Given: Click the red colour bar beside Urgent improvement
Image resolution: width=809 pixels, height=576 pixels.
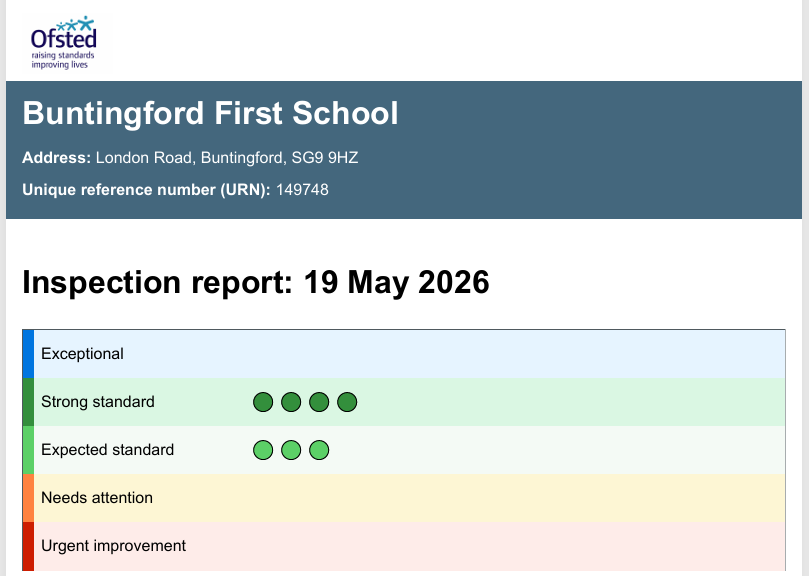Looking at the screenshot, I should (x=28, y=546).
